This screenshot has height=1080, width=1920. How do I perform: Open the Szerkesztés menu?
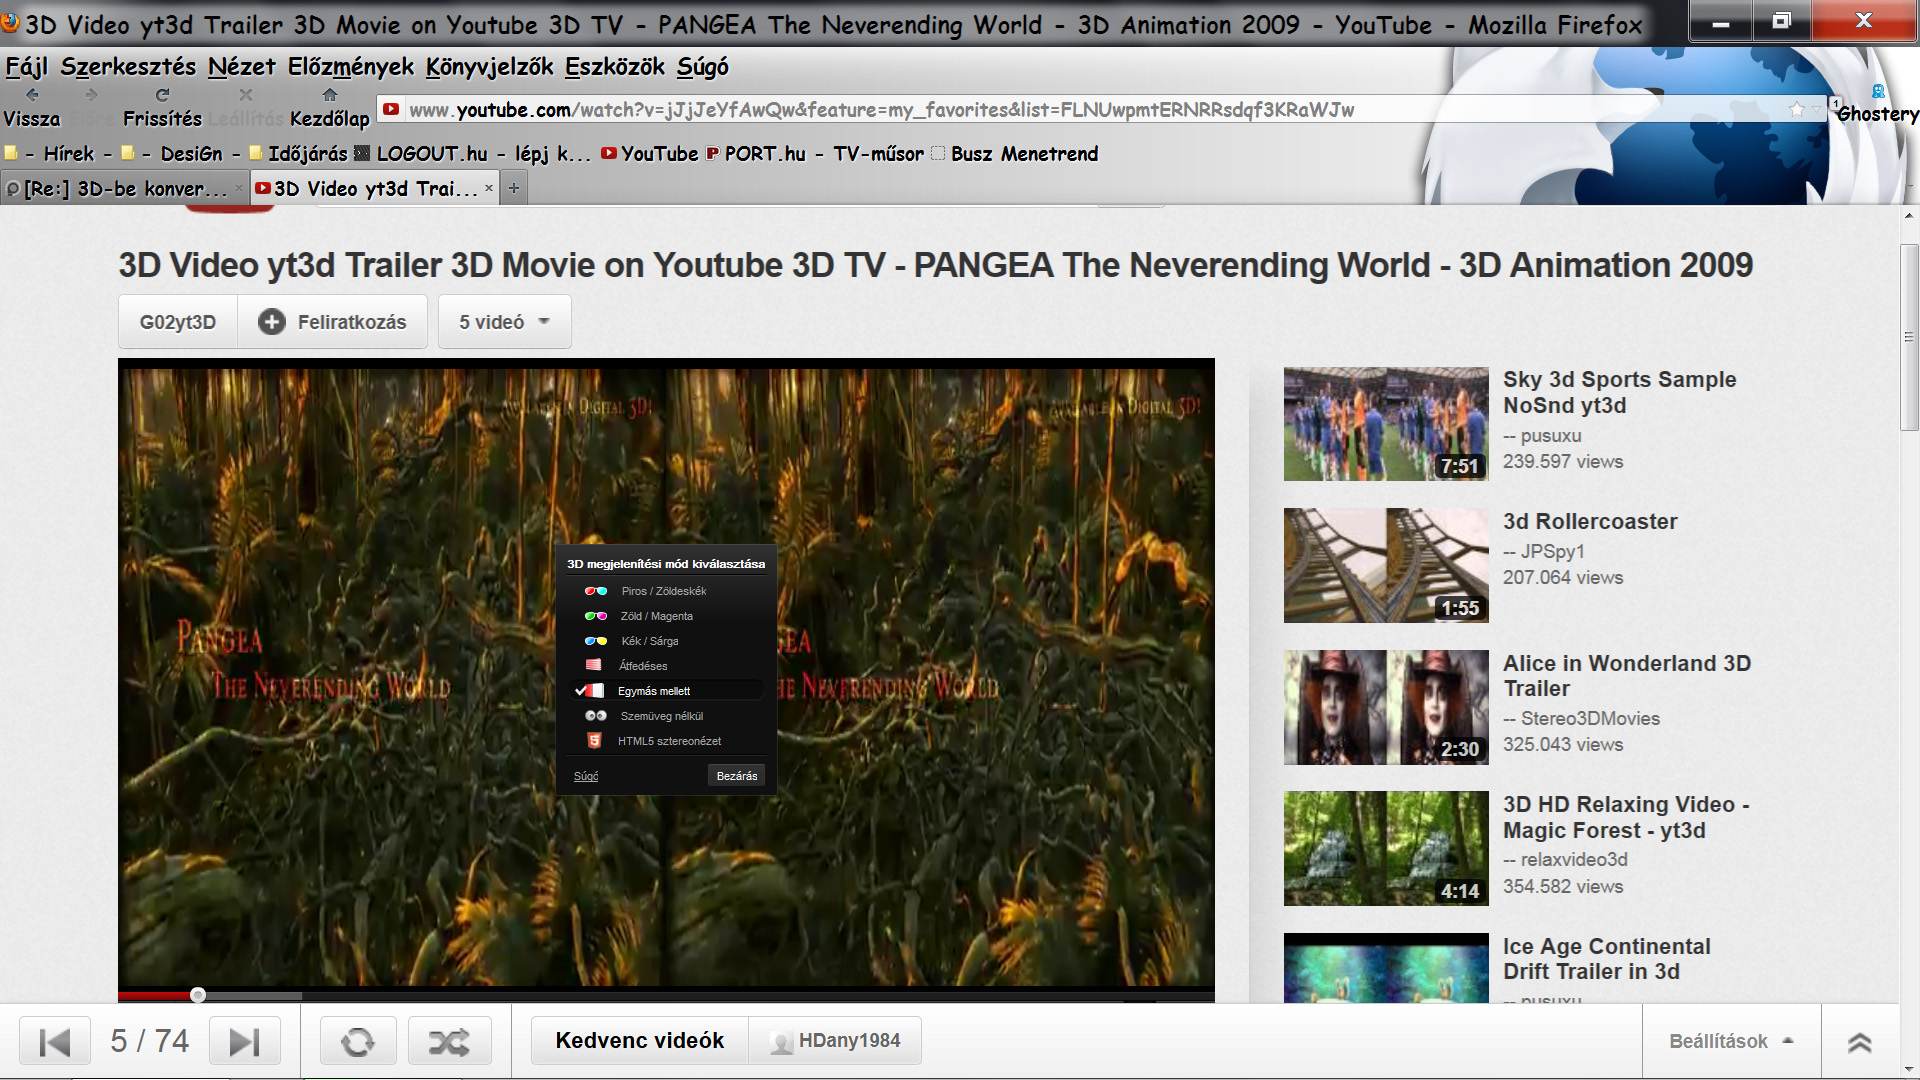(128, 67)
